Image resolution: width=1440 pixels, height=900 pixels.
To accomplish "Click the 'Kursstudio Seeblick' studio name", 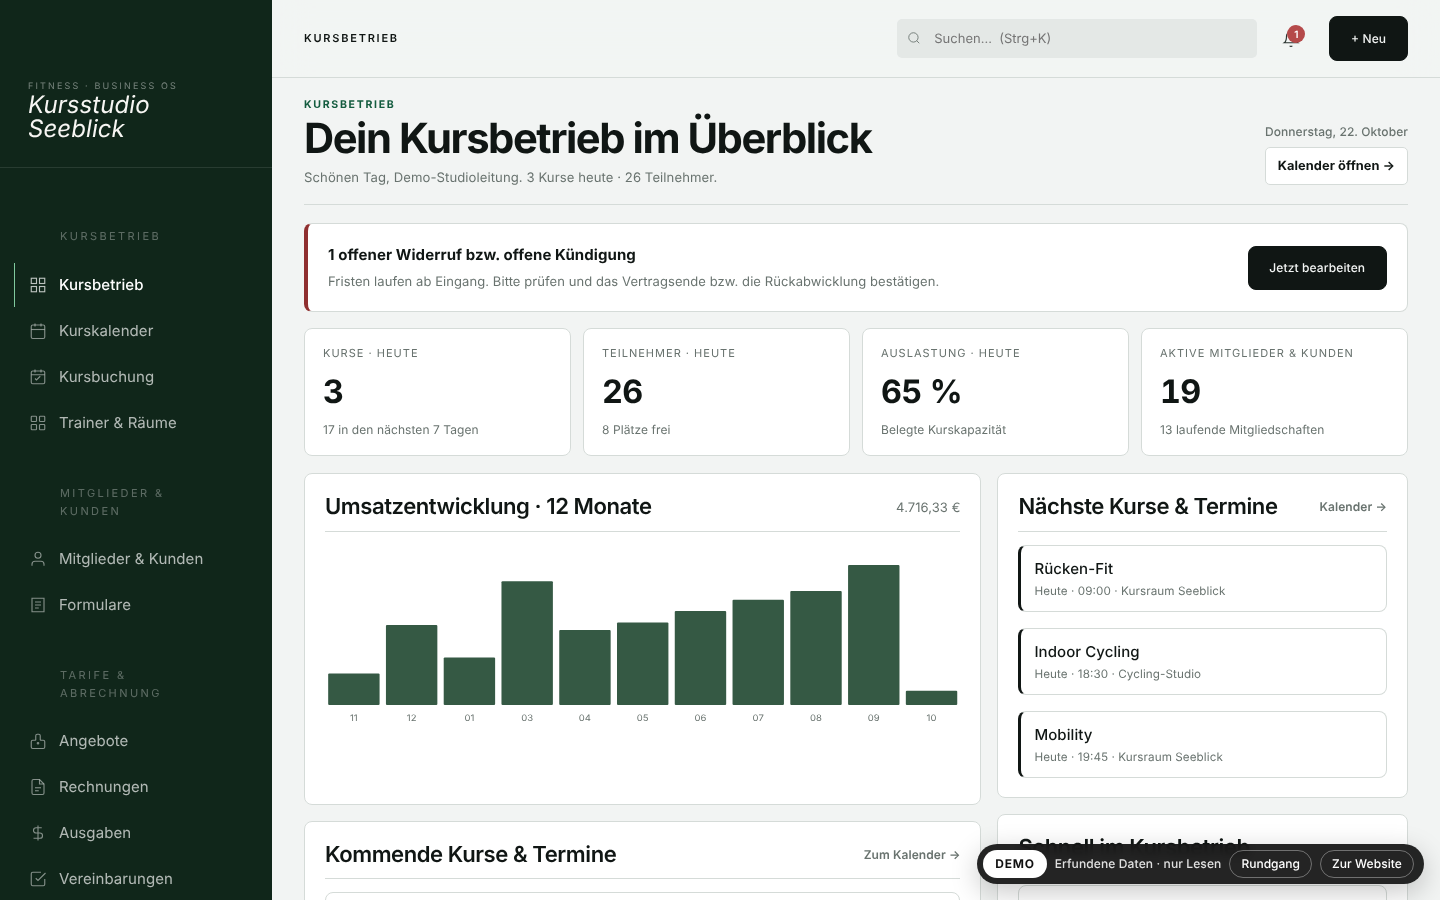I will click(x=89, y=117).
